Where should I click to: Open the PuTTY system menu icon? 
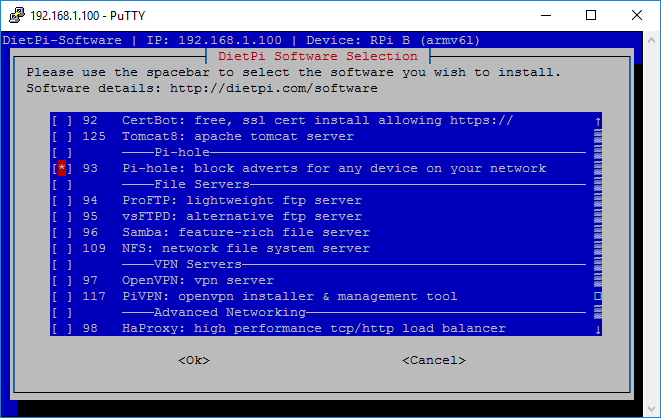coord(17,15)
